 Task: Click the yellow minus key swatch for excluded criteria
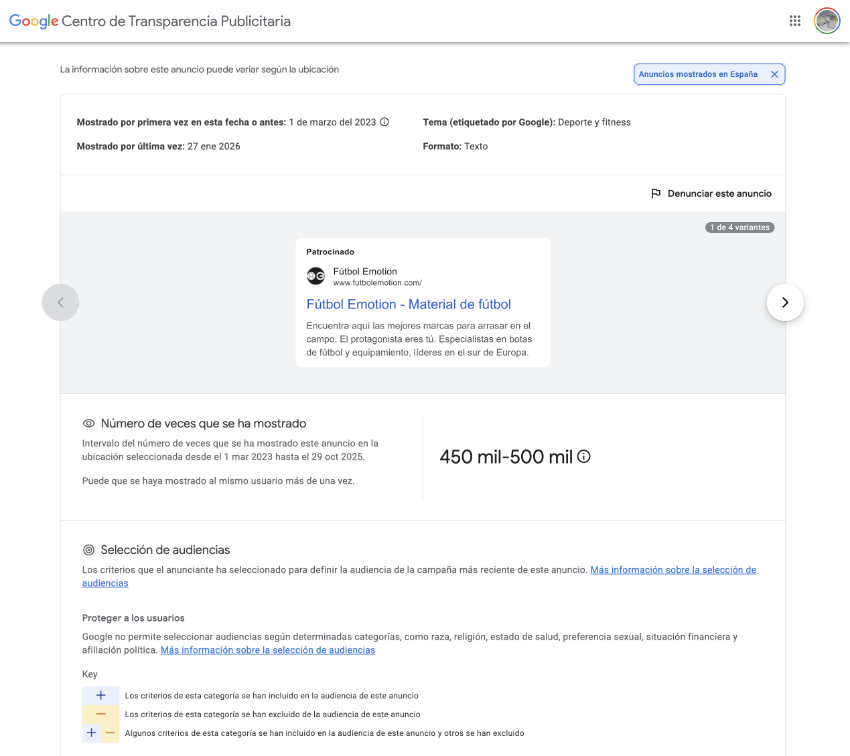click(x=100, y=714)
